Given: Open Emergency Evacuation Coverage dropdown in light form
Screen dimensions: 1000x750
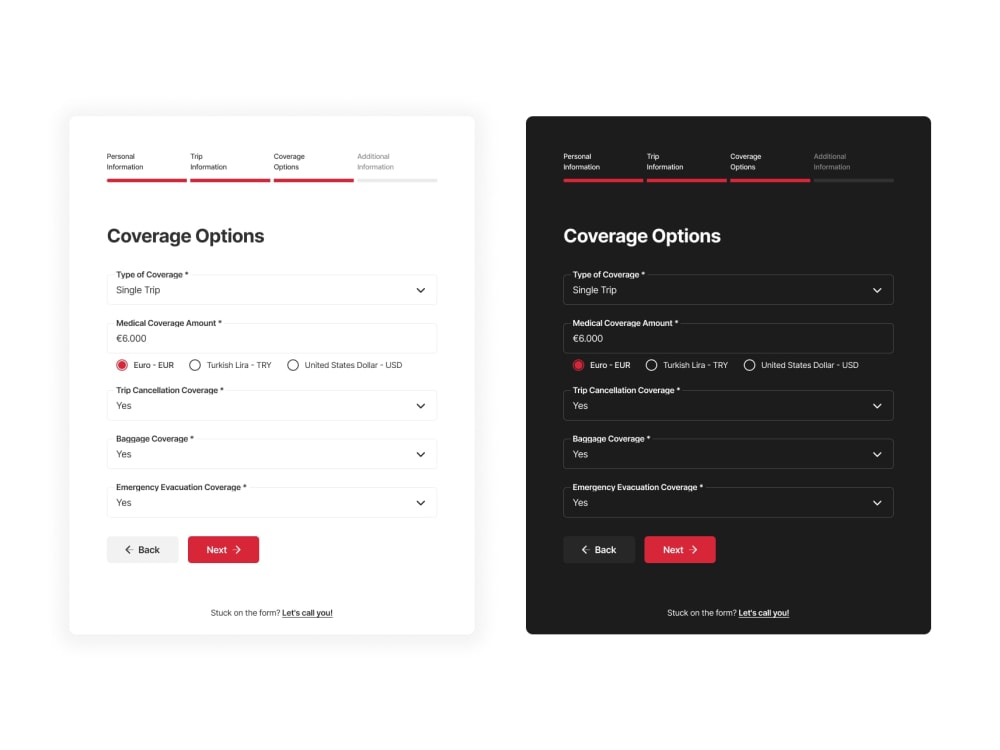Looking at the screenshot, I should tap(270, 502).
